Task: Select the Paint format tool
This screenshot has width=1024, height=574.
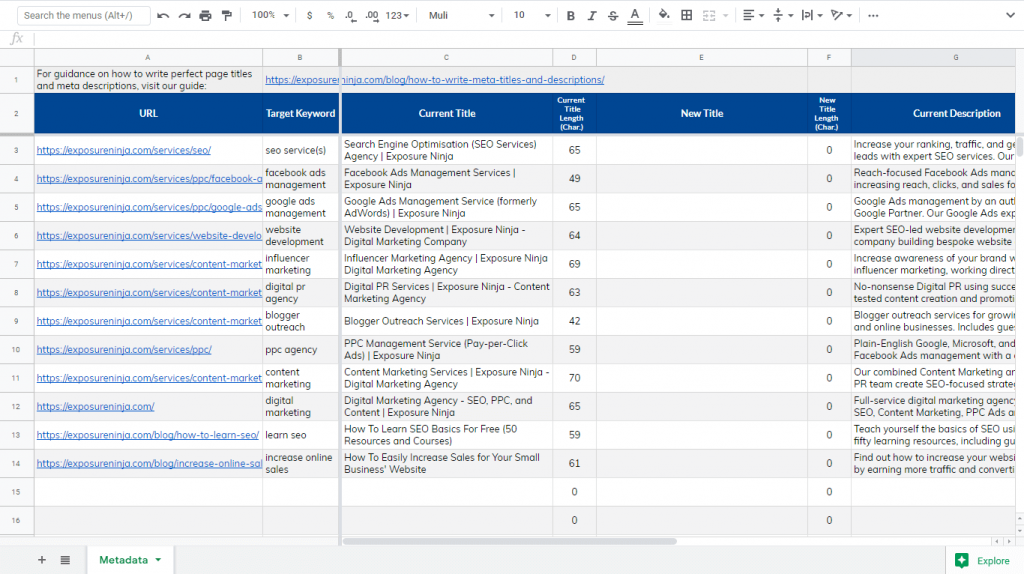Action: click(x=226, y=16)
